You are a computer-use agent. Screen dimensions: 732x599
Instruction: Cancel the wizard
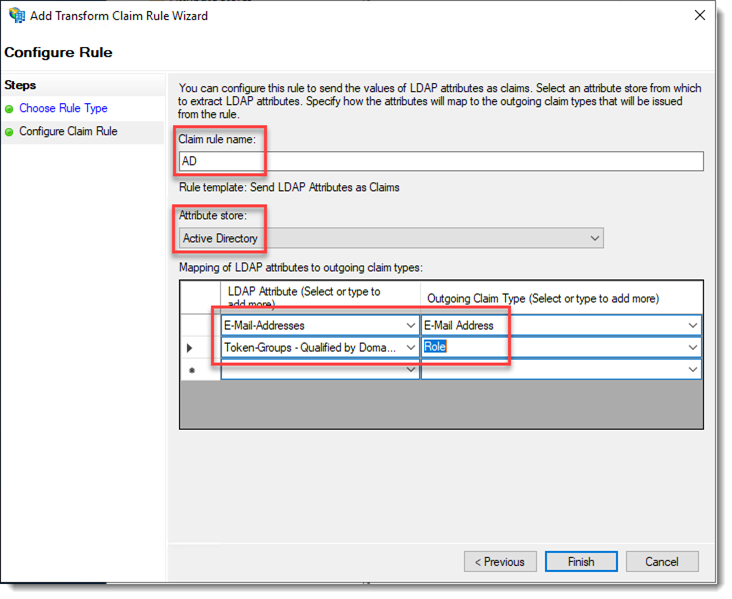[x=662, y=562]
